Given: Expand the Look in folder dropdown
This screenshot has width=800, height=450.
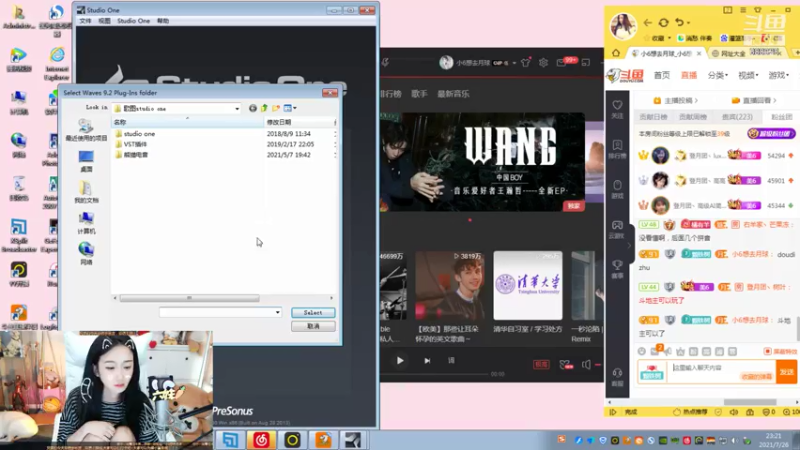Looking at the screenshot, I should (237, 109).
